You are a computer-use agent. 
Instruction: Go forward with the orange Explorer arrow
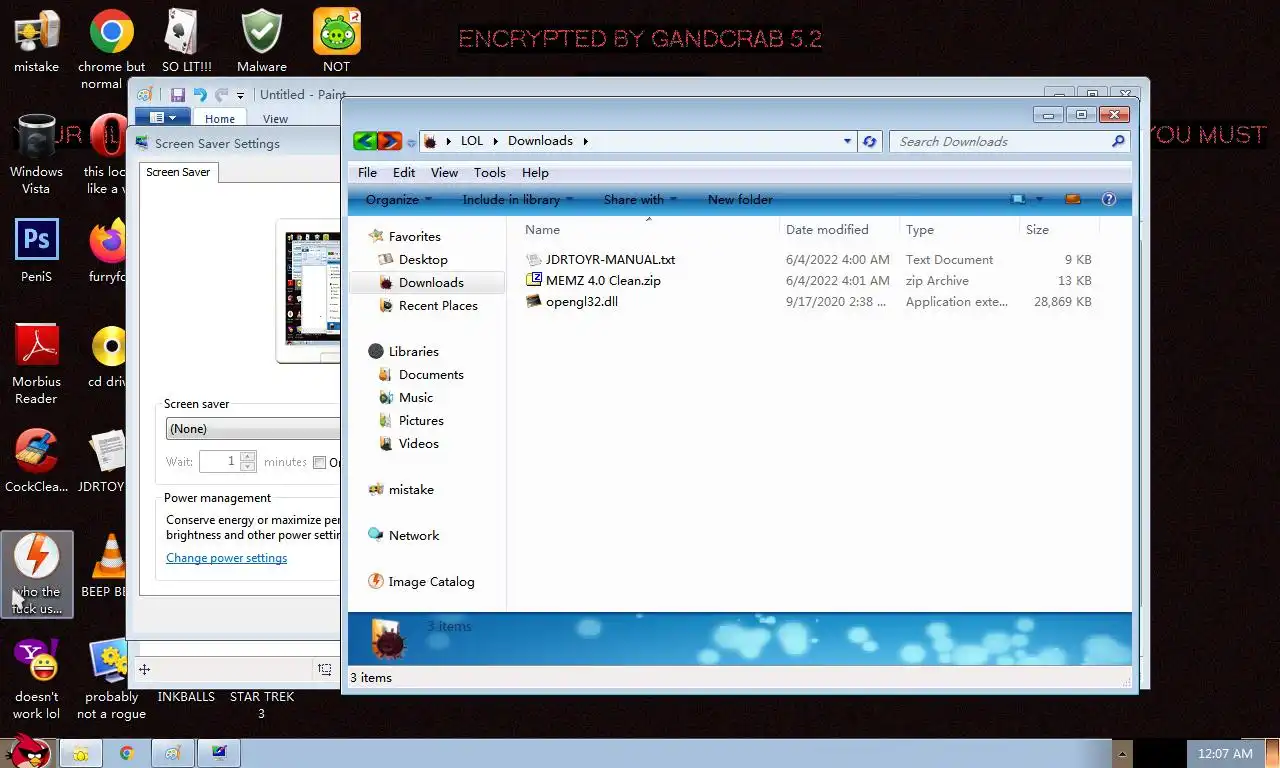click(x=390, y=141)
